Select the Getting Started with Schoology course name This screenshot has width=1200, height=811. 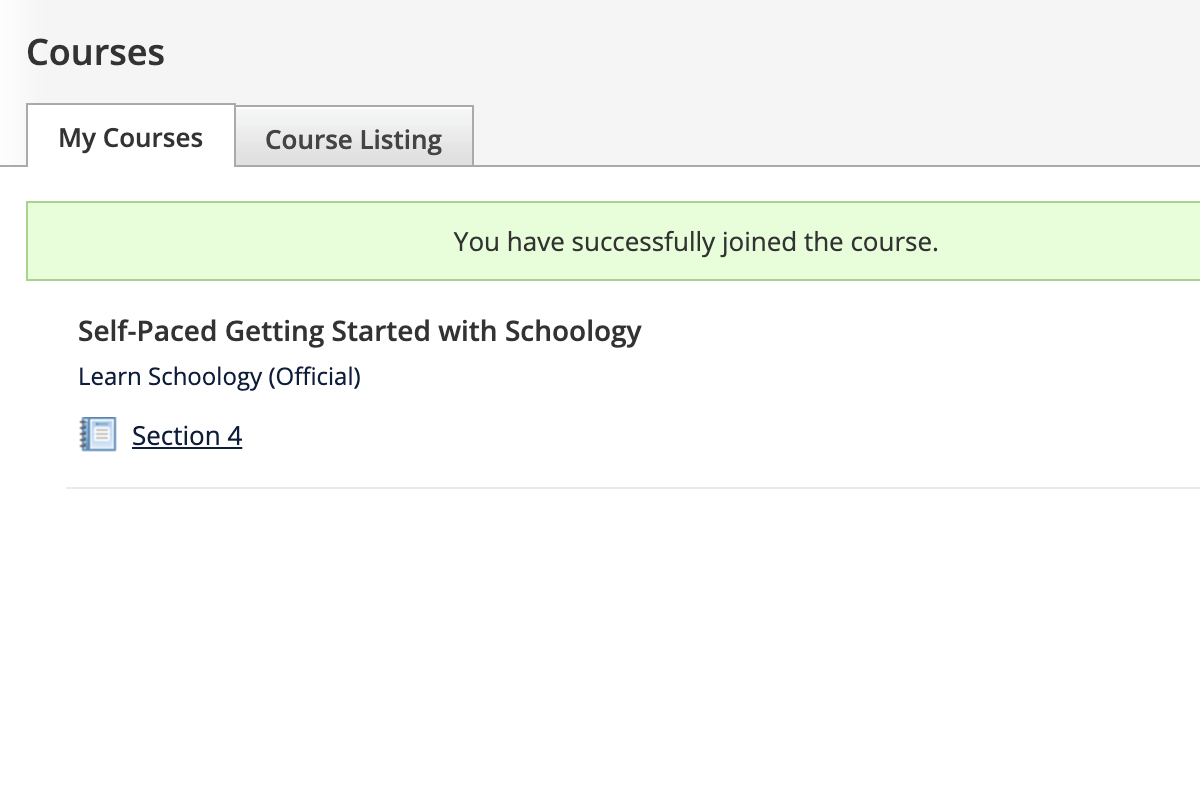tap(359, 331)
